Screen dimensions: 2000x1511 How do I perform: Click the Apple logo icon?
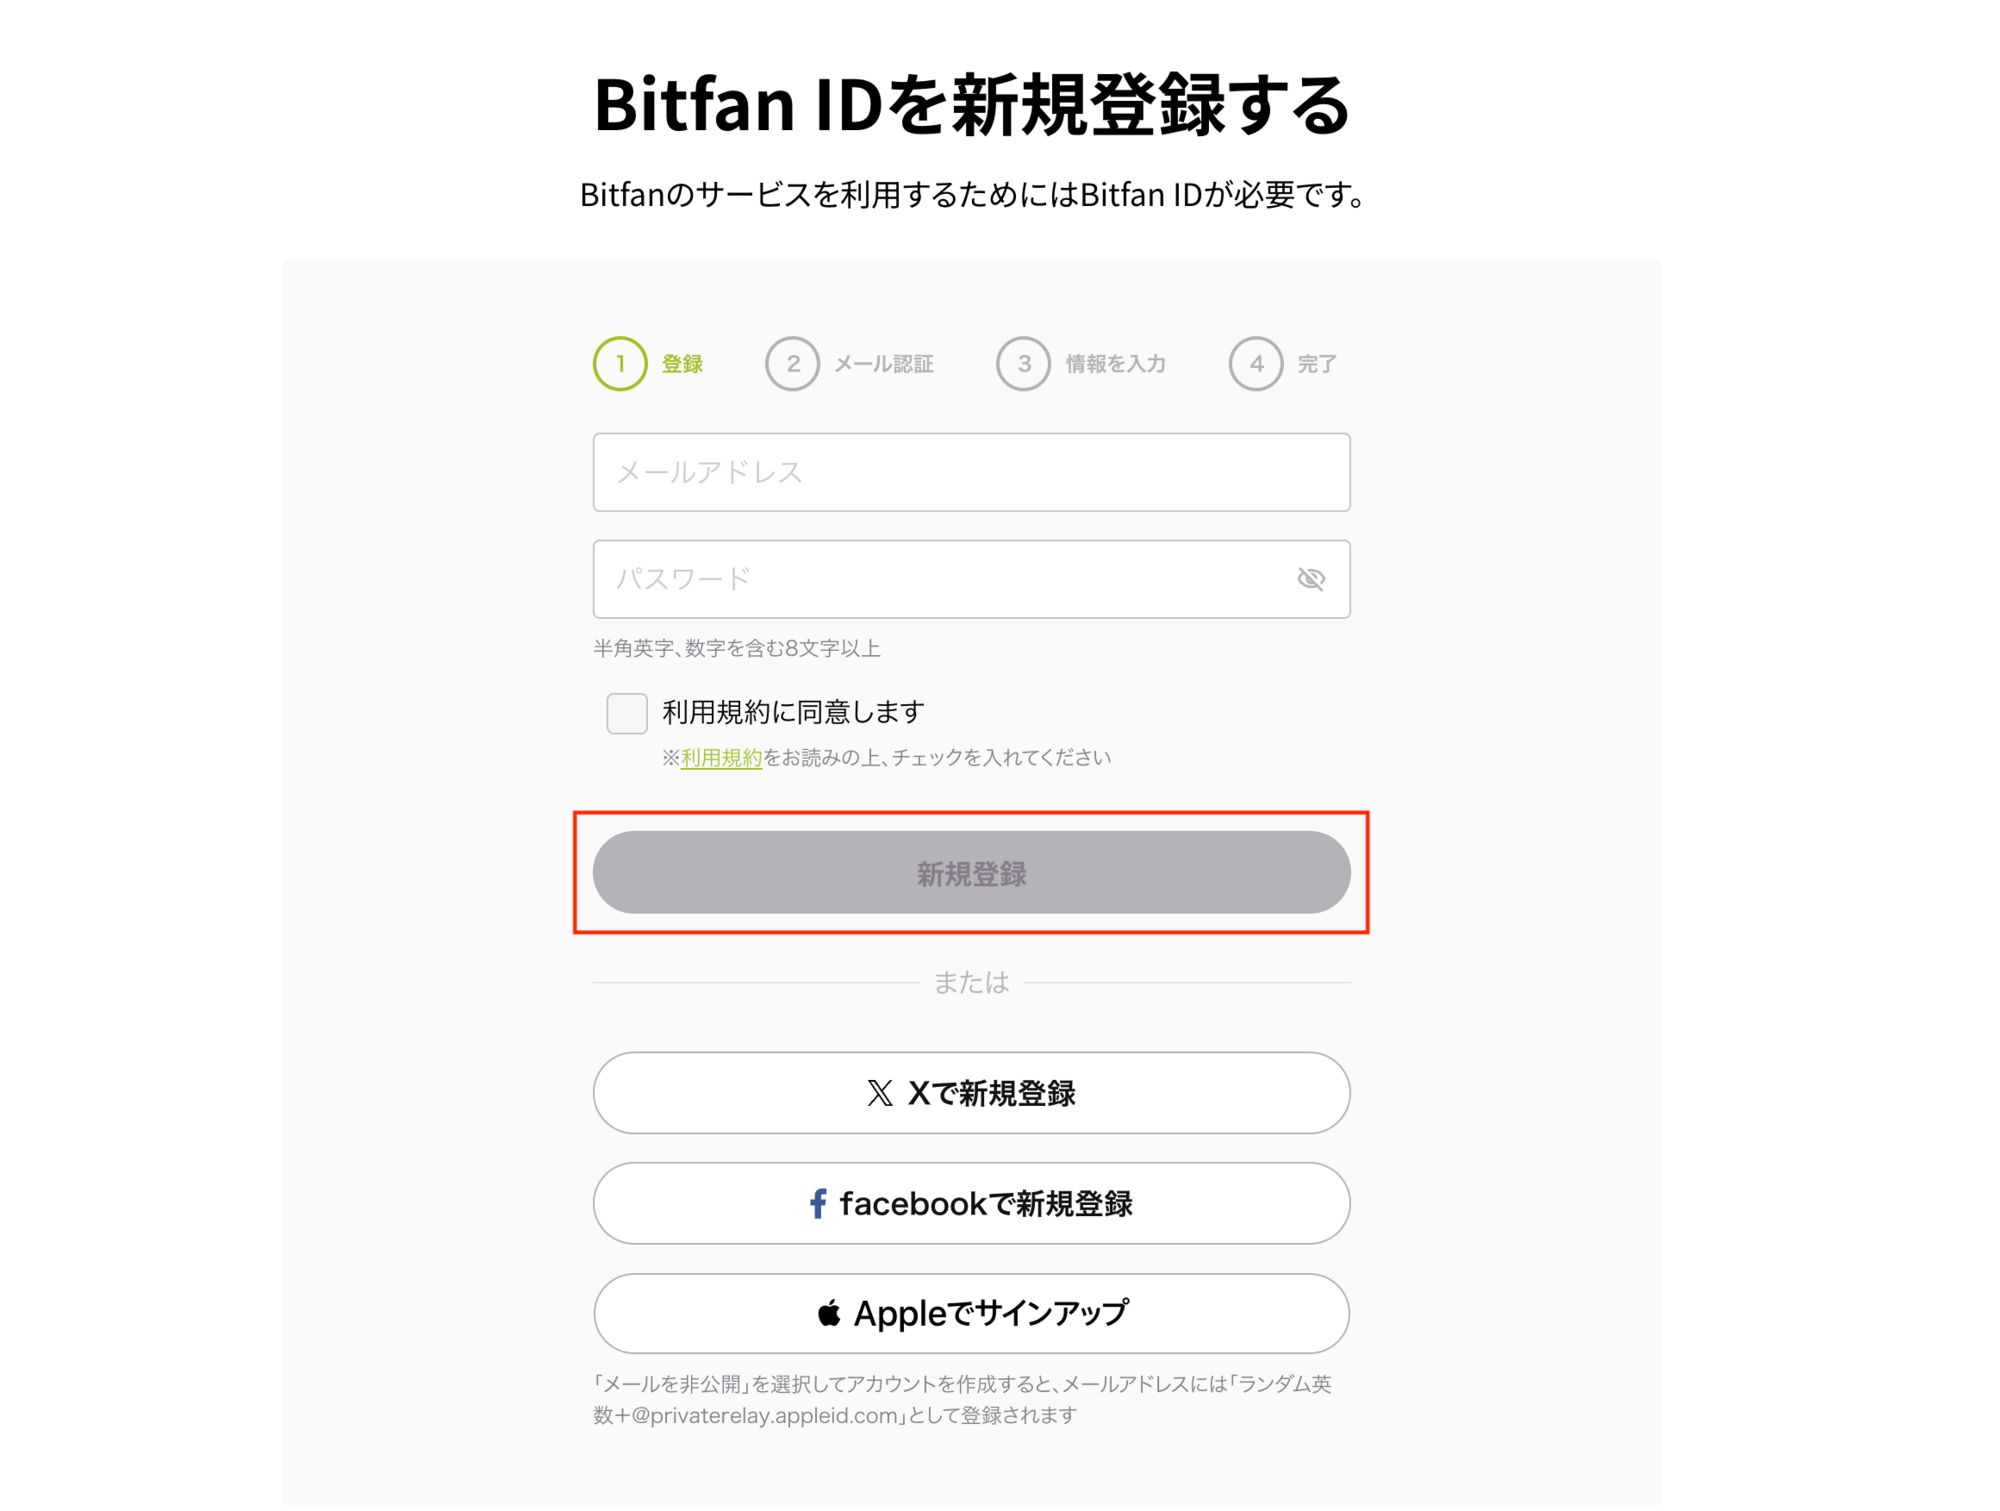coord(829,1313)
